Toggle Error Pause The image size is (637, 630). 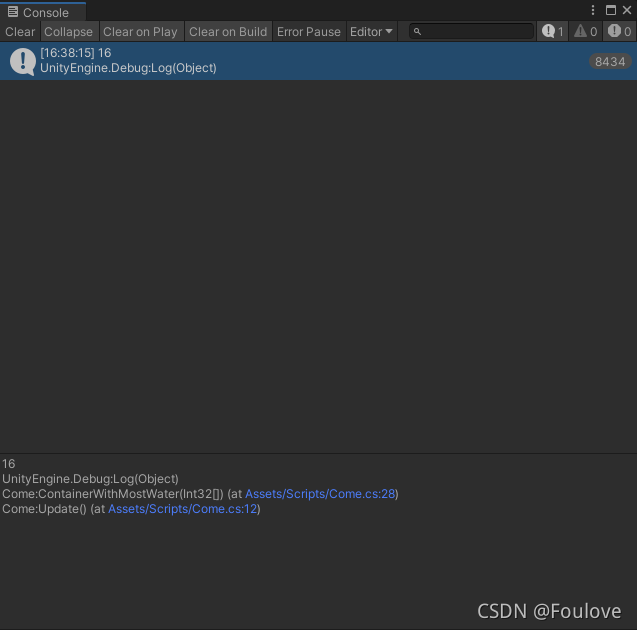pyautogui.click(x=309, y=32)
